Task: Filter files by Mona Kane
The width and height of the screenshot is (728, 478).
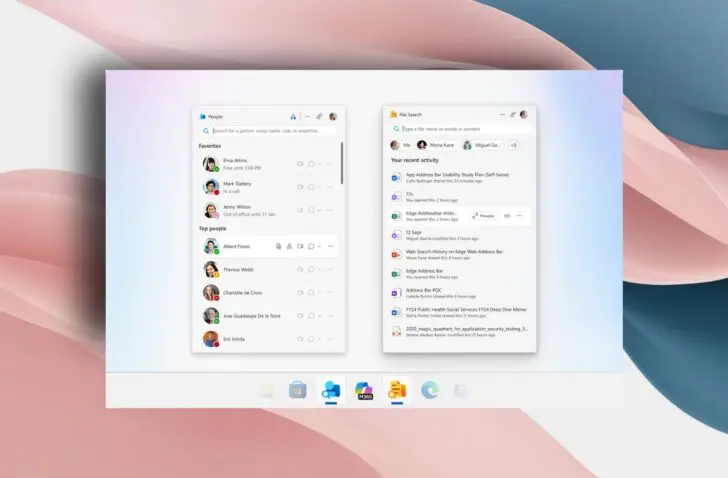Action: (x=436, y=145)
